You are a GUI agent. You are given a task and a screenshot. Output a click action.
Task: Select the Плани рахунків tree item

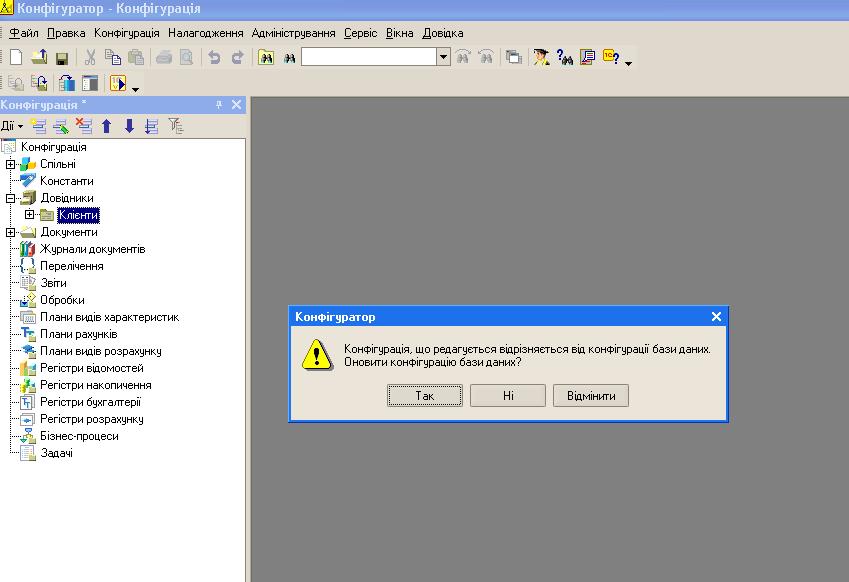coord(79,334)
